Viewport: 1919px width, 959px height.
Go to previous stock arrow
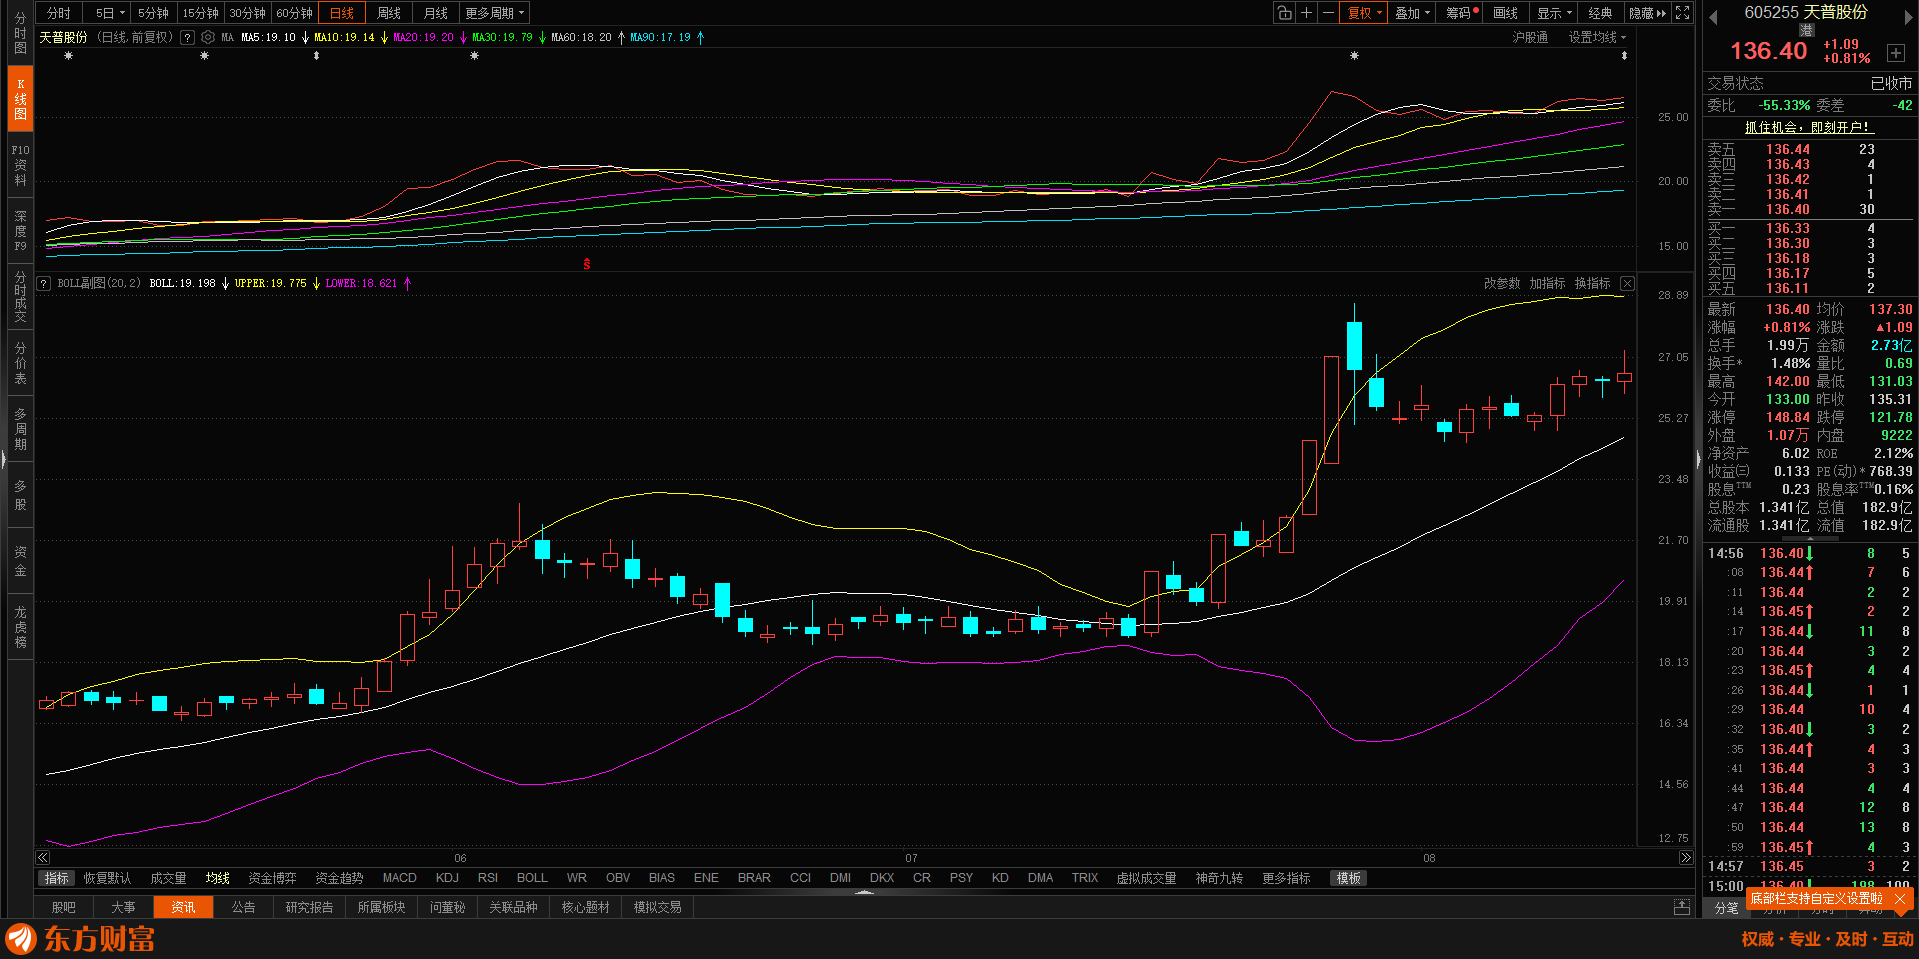1713,16
